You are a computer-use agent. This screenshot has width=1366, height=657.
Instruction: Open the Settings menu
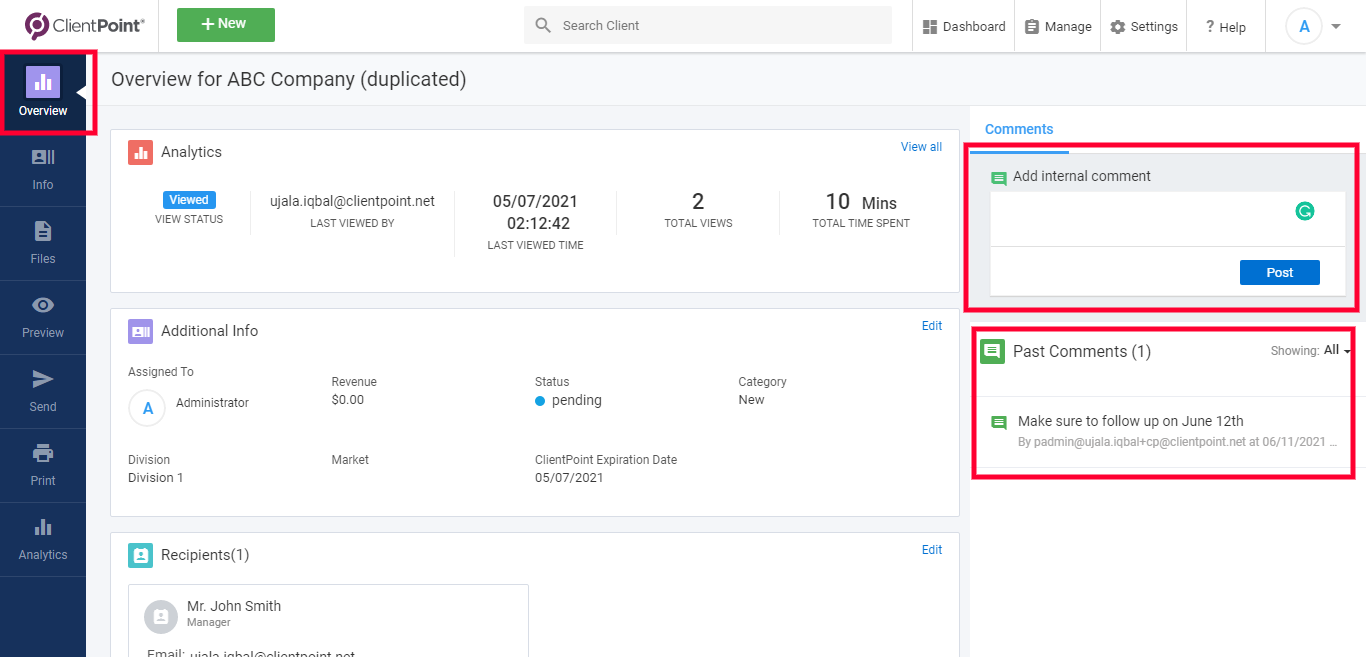[x=1144, y=27]
